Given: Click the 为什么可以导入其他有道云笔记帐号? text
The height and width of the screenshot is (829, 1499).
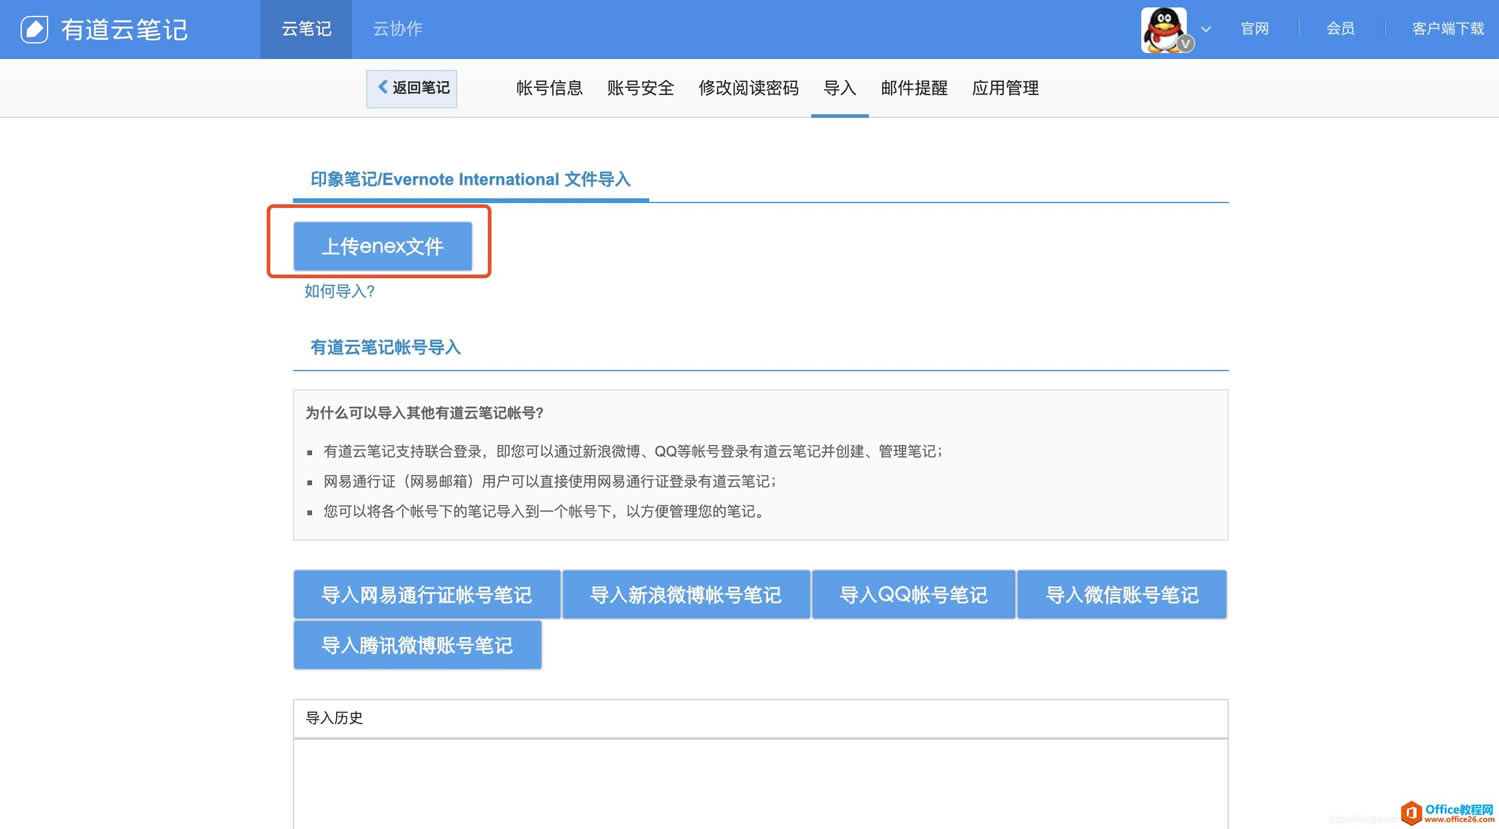Looking at the screenshot, I should point(425,413).
